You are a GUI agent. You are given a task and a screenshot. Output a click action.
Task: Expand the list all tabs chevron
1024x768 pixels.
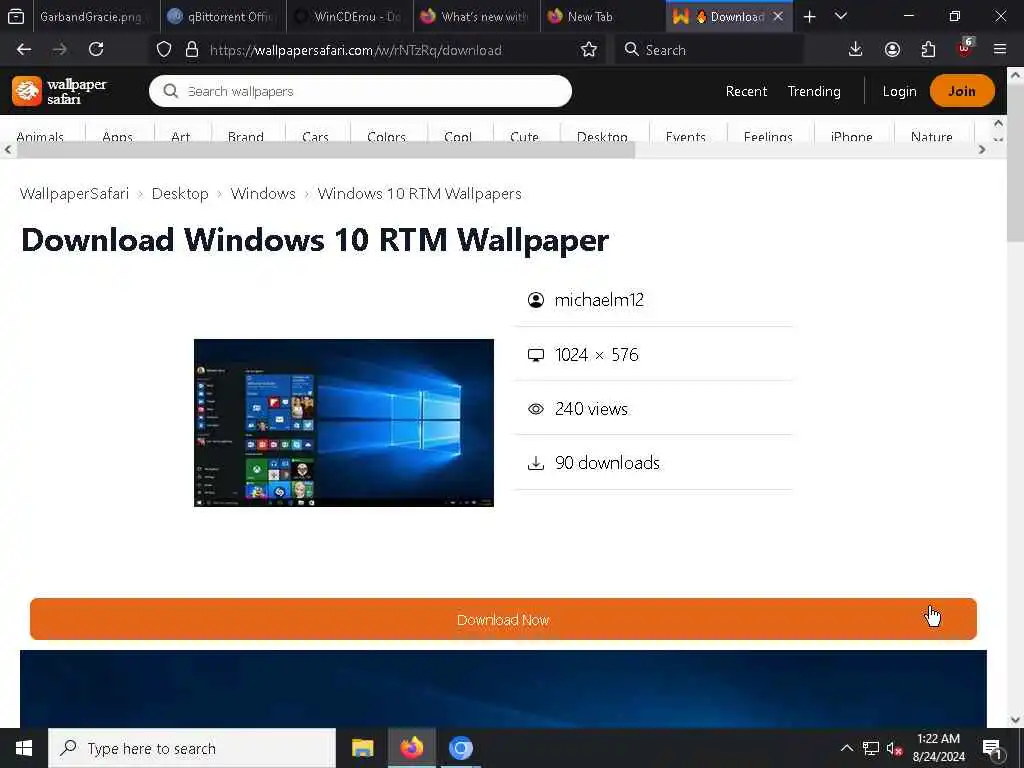pos(841,17)
